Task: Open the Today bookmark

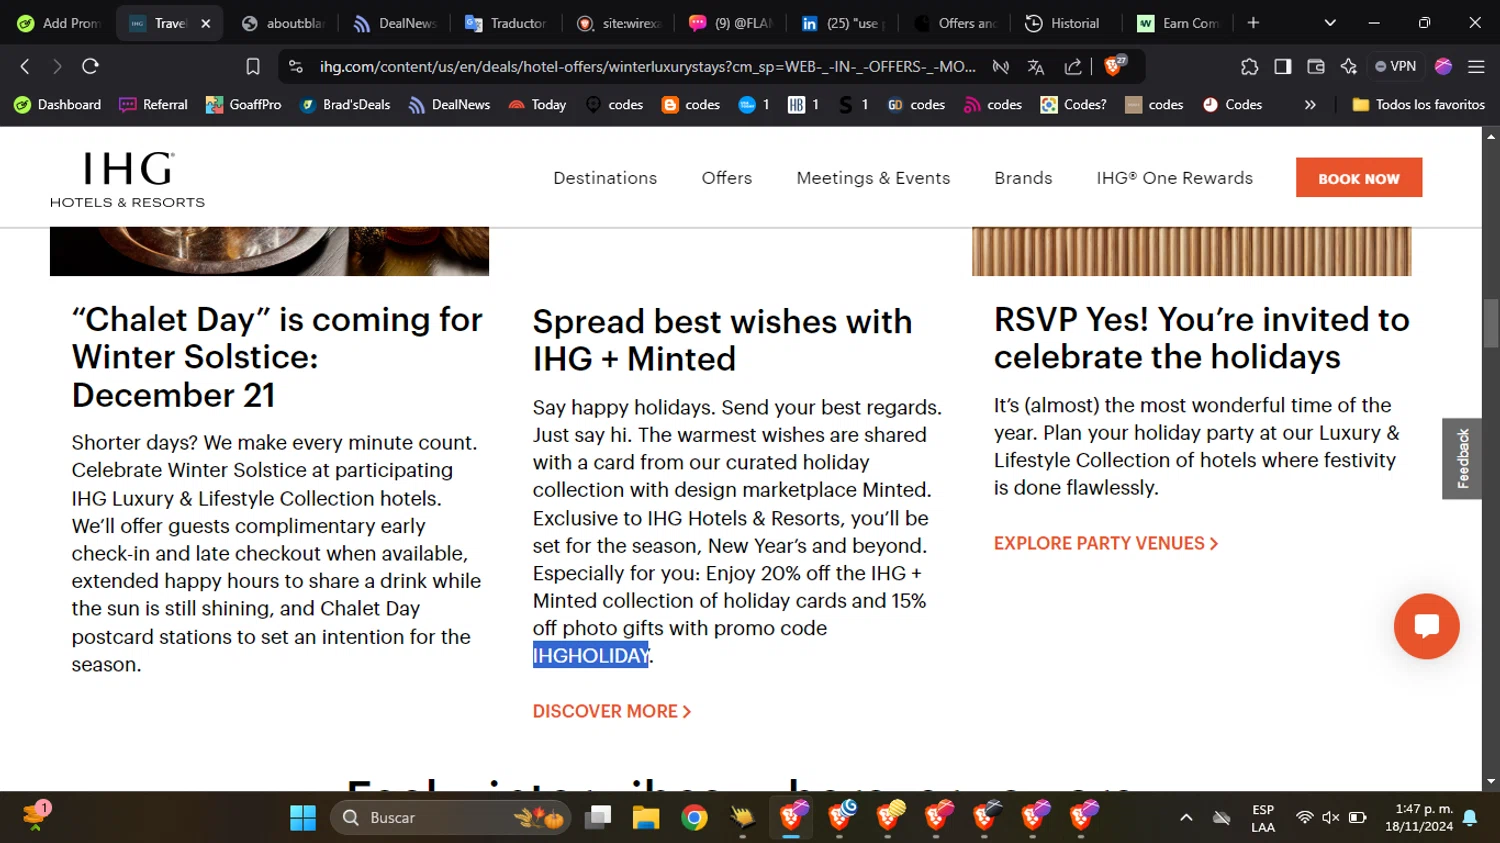Action: 537,104
